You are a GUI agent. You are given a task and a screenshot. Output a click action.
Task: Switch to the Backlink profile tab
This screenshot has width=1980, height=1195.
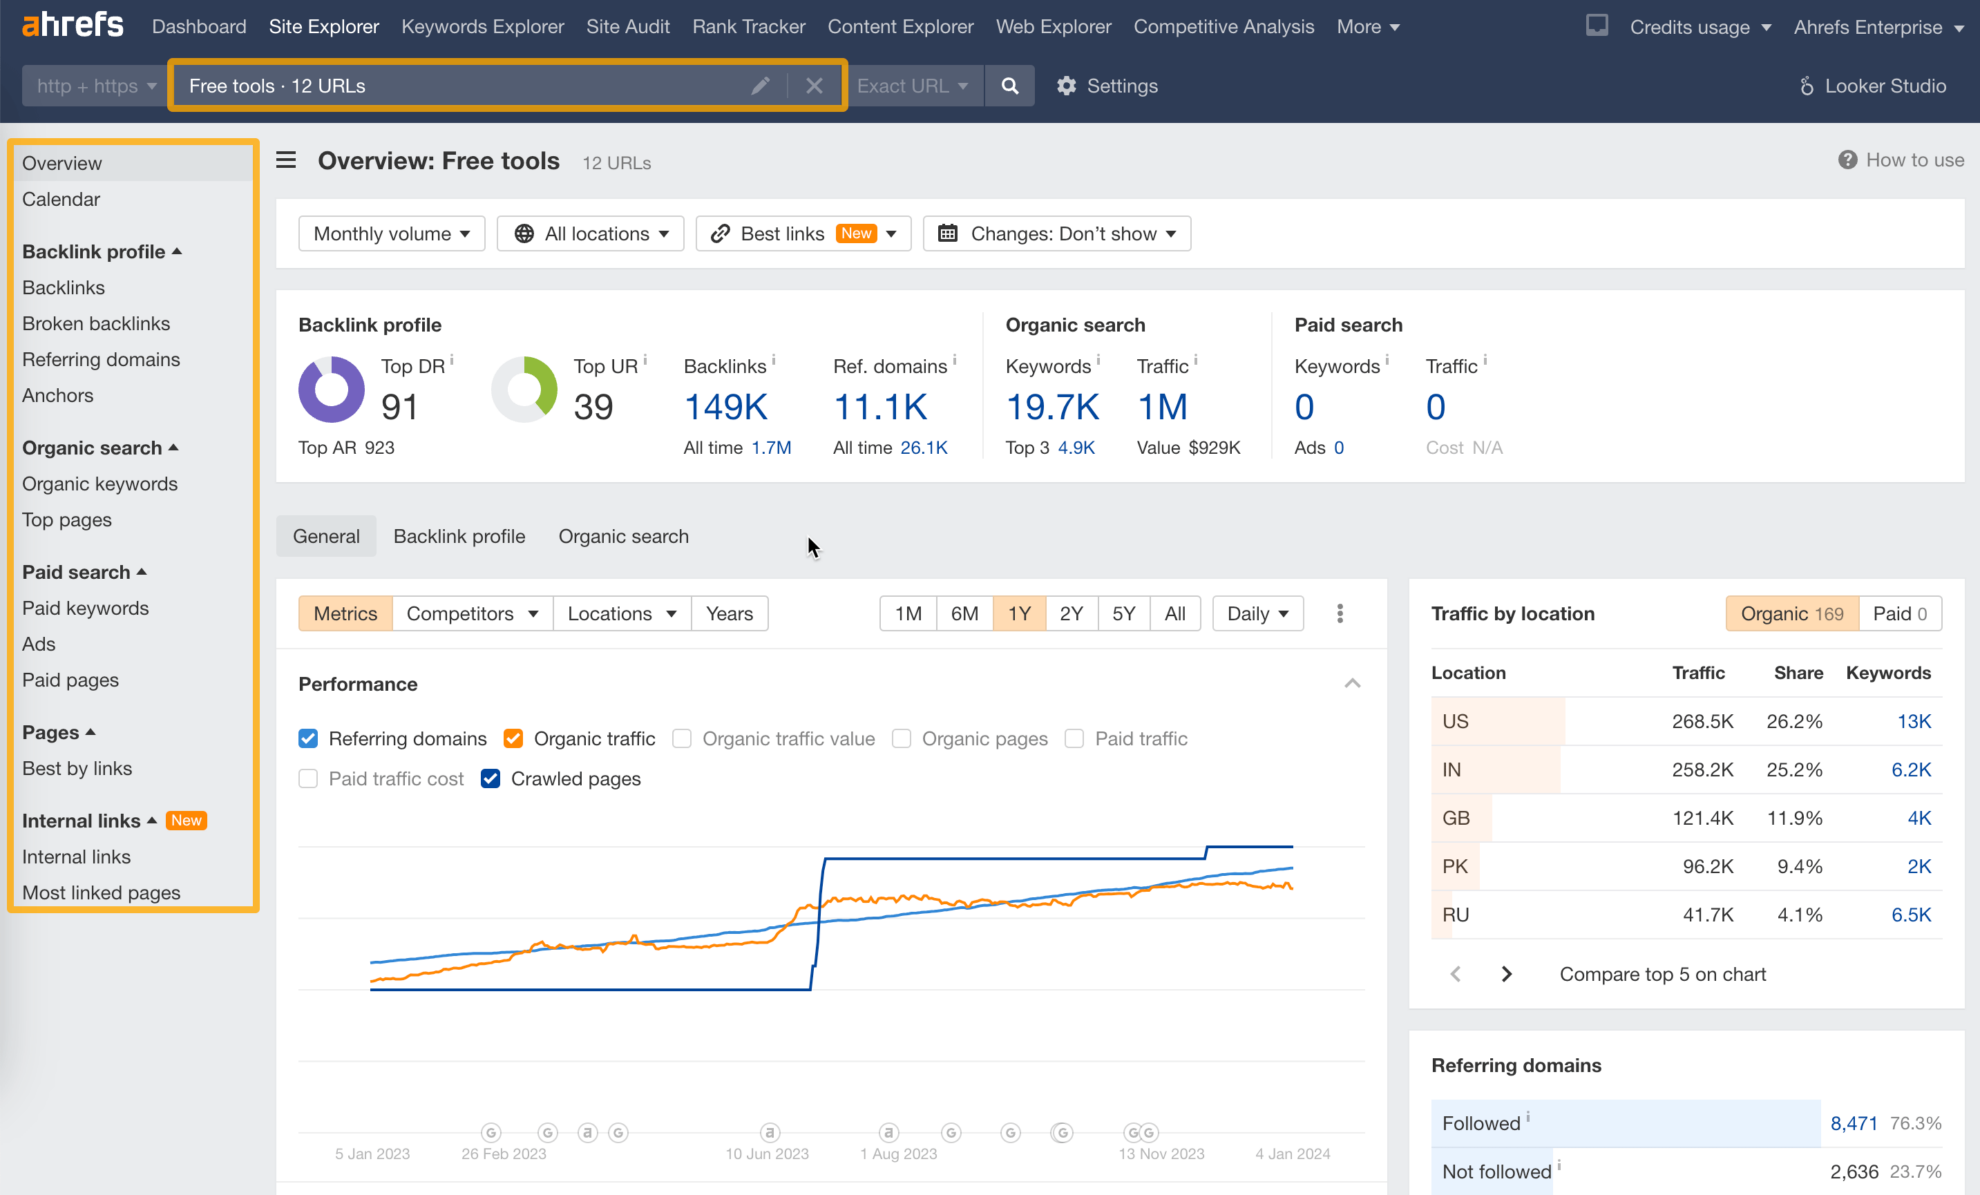coord(458,536)
